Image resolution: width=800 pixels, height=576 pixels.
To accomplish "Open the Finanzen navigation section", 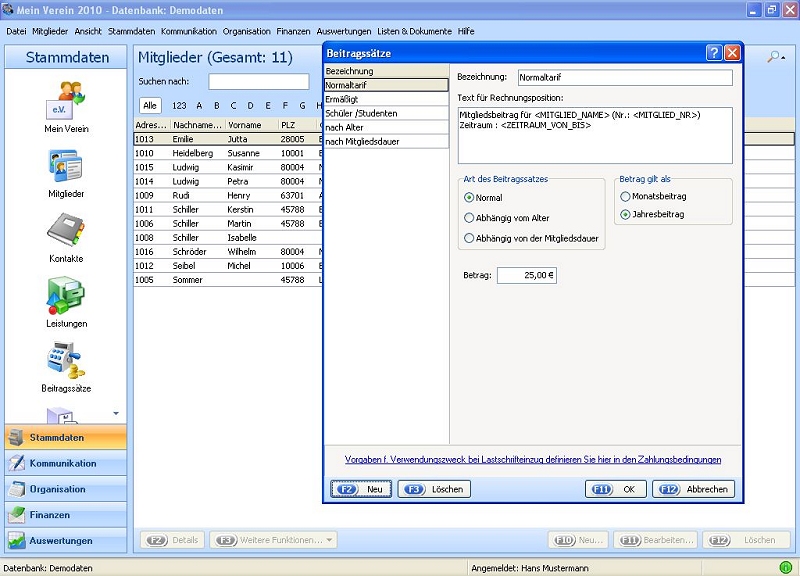I will [x=65, y=515].
